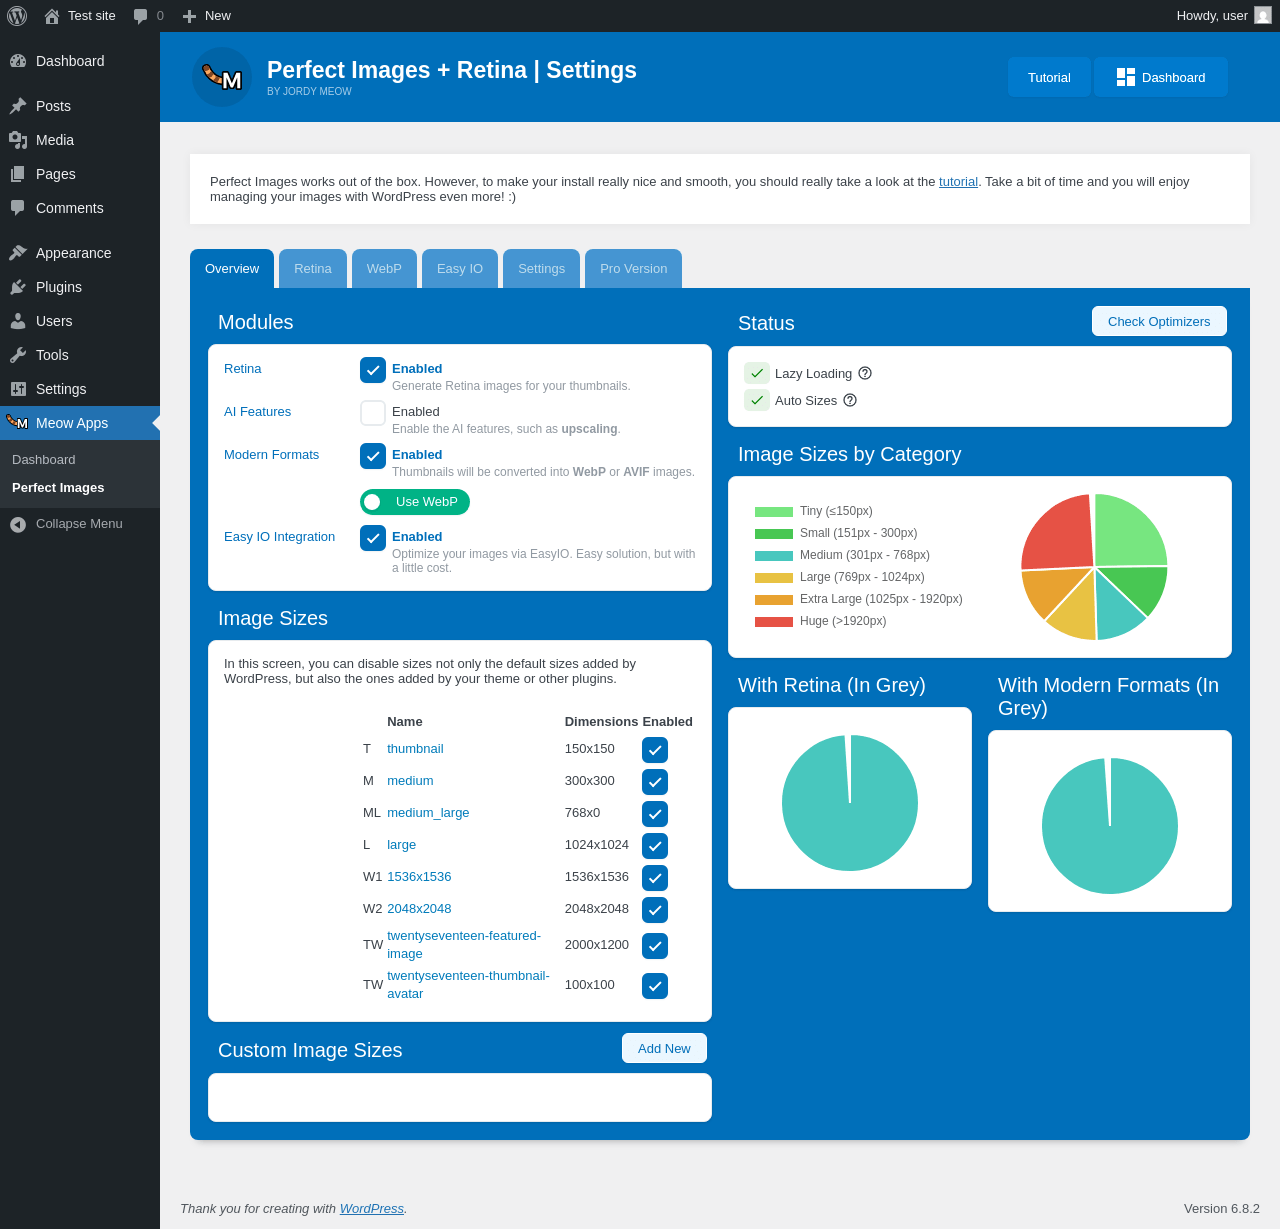Click the thumbnail size name link
The width and height of the screenshot is (1280, 1229).
click(415, 749)
